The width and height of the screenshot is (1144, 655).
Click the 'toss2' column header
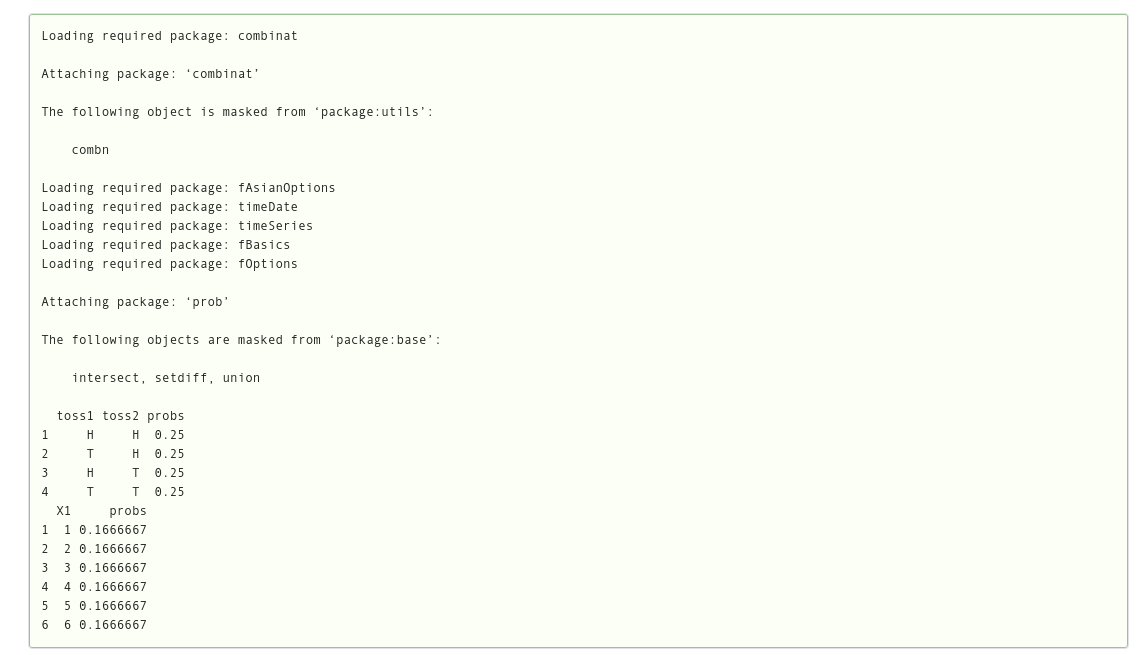[x=120, y=416]
